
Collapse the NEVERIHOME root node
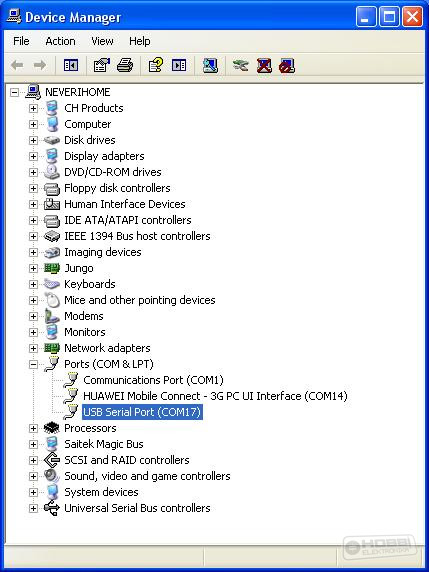(x=14, y=92)
